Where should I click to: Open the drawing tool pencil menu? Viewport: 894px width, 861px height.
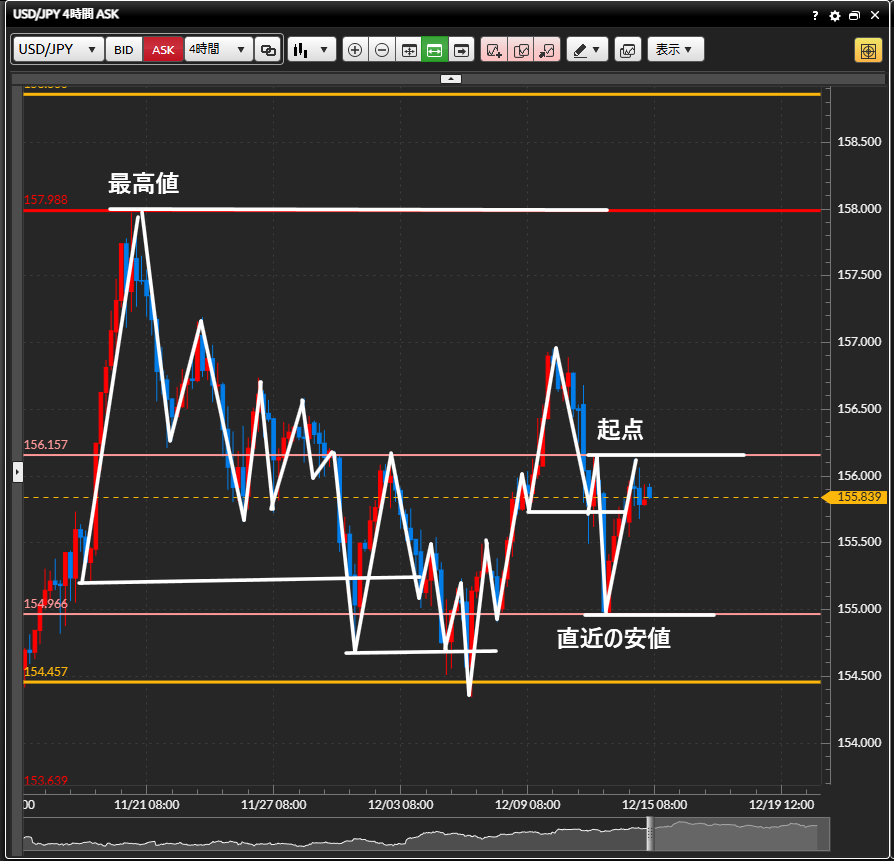click(587, 50)
